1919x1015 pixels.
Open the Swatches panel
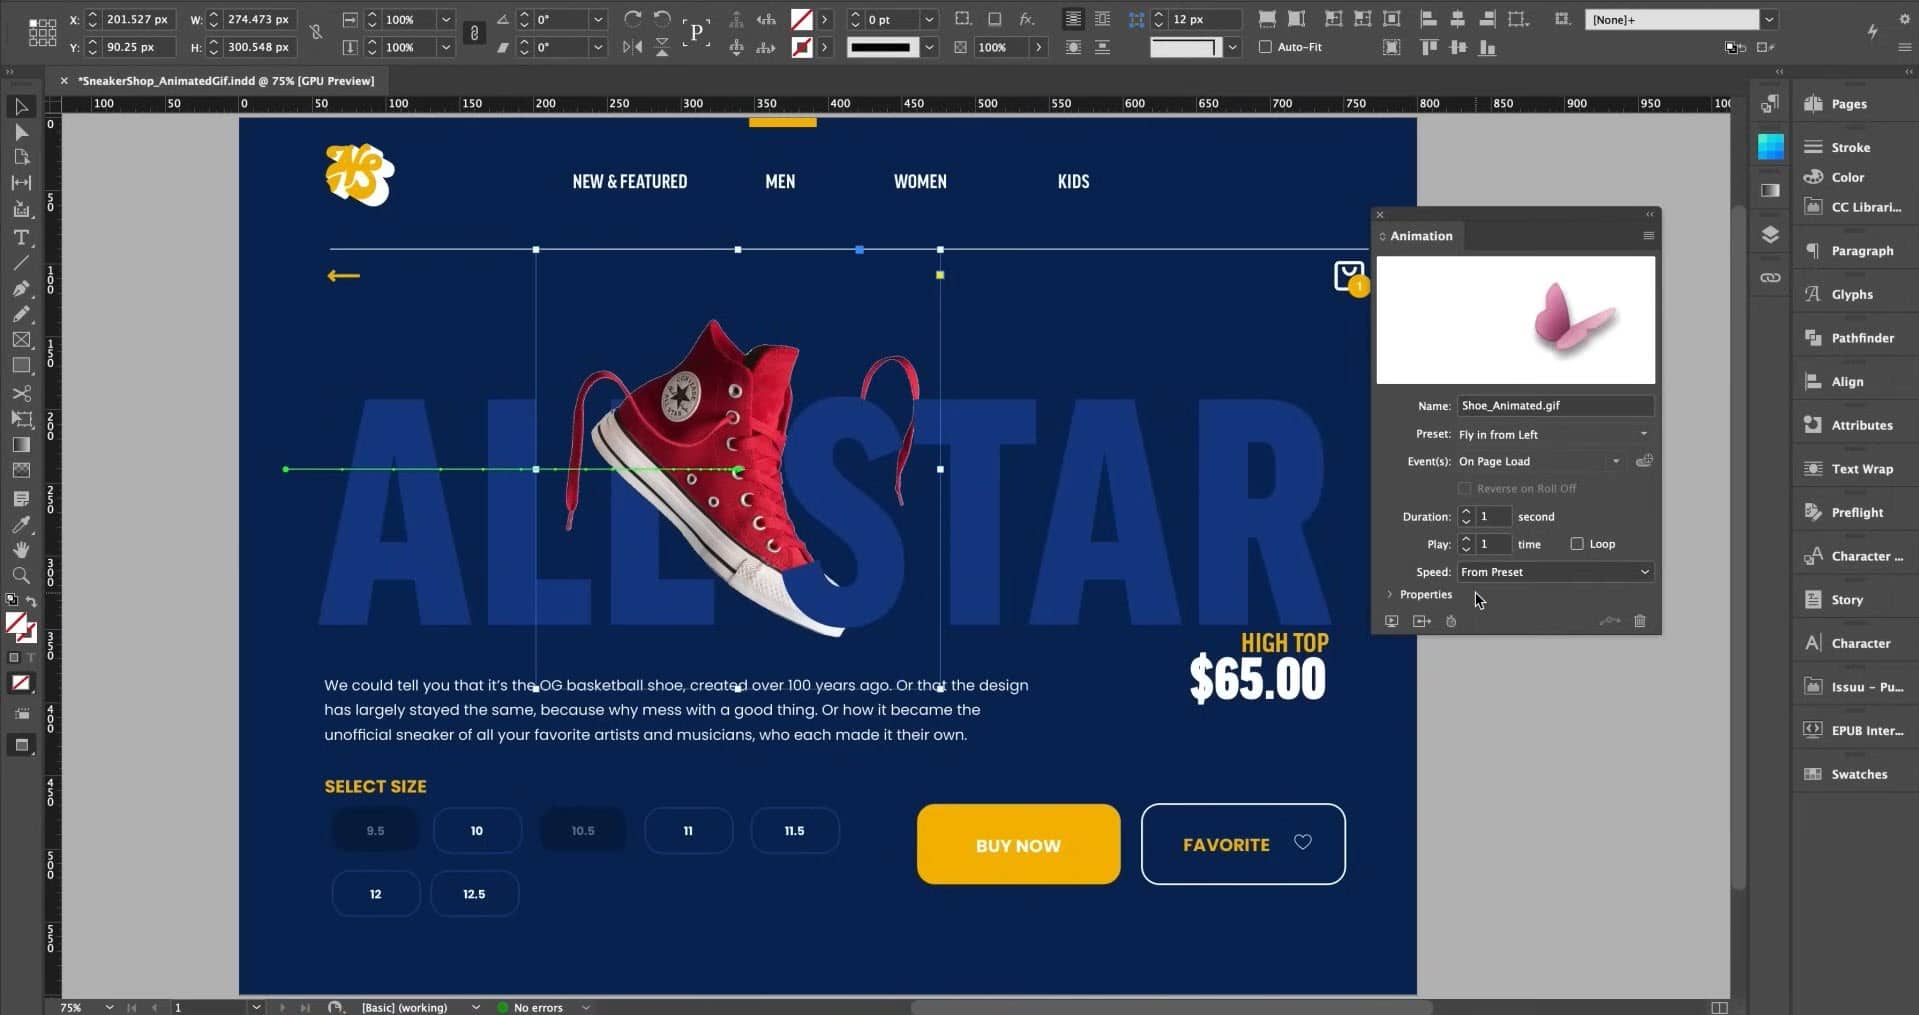(x=1858, y=774)
